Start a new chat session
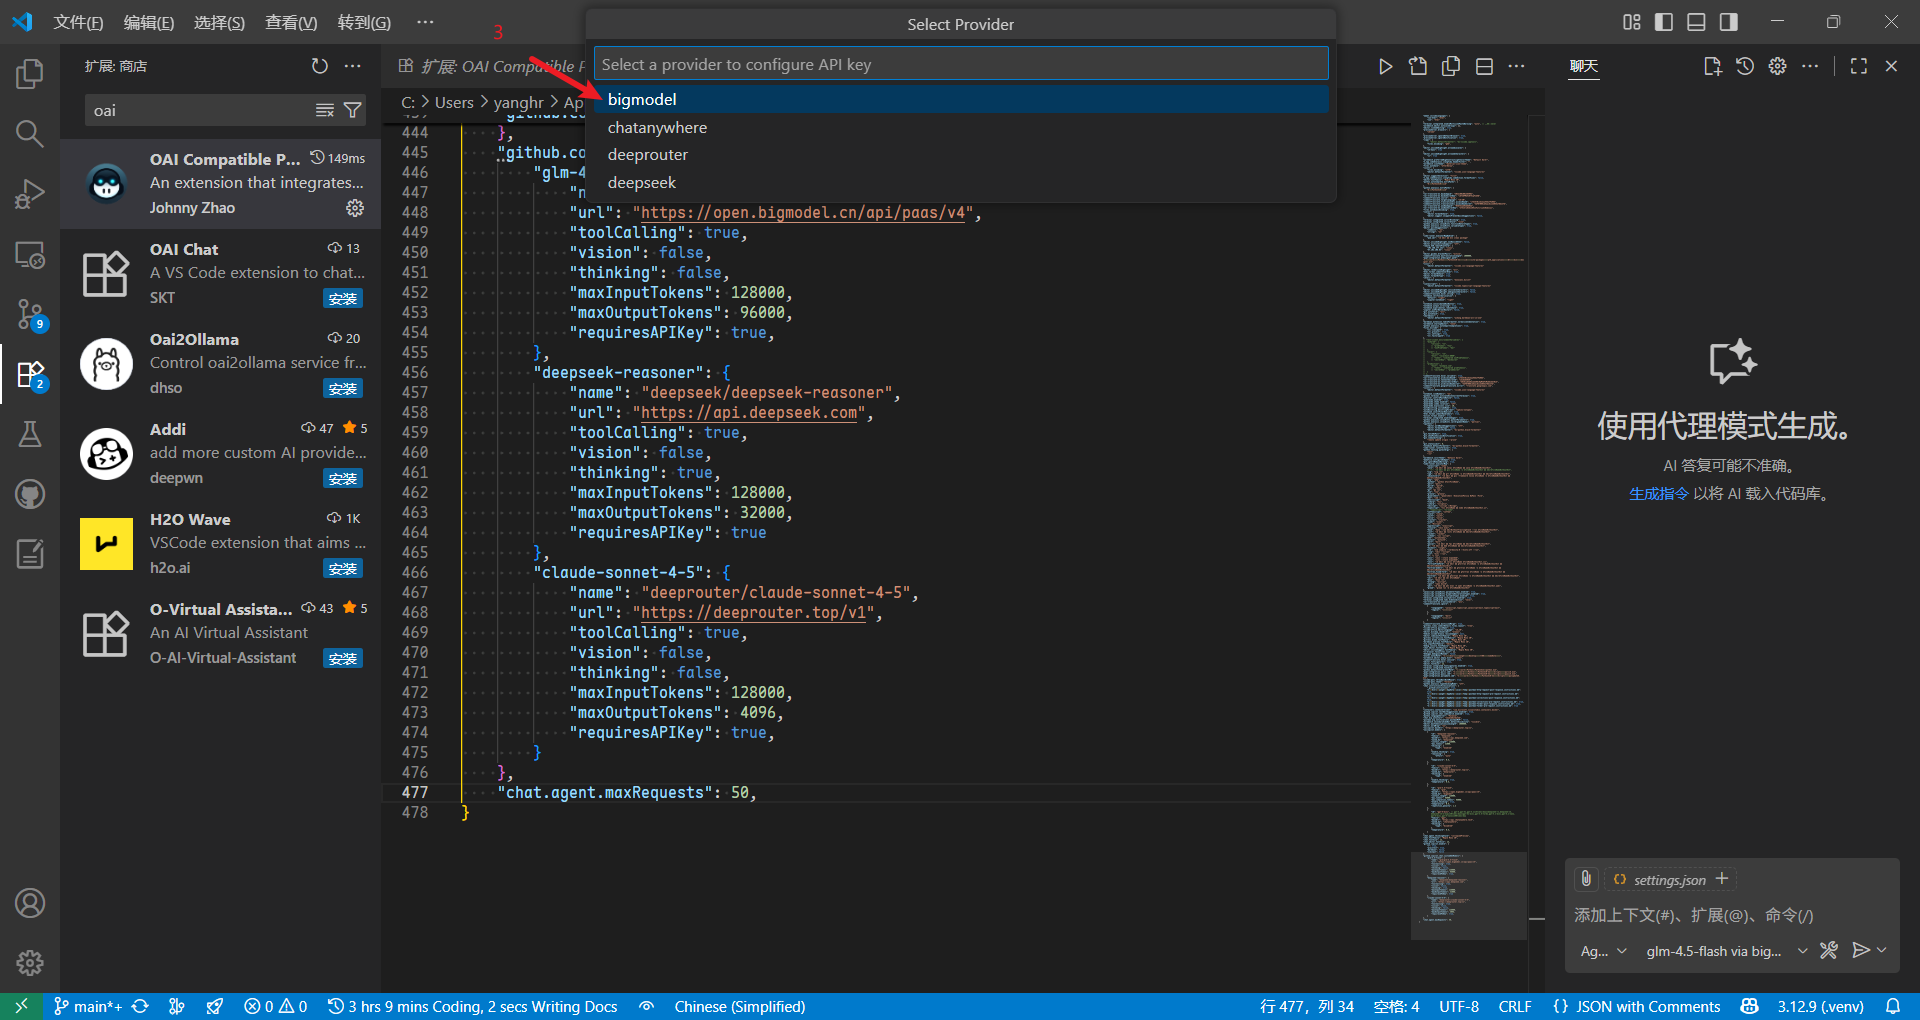The image size is (1920, 1020). pyautogui.click(x=1712, y=66)
